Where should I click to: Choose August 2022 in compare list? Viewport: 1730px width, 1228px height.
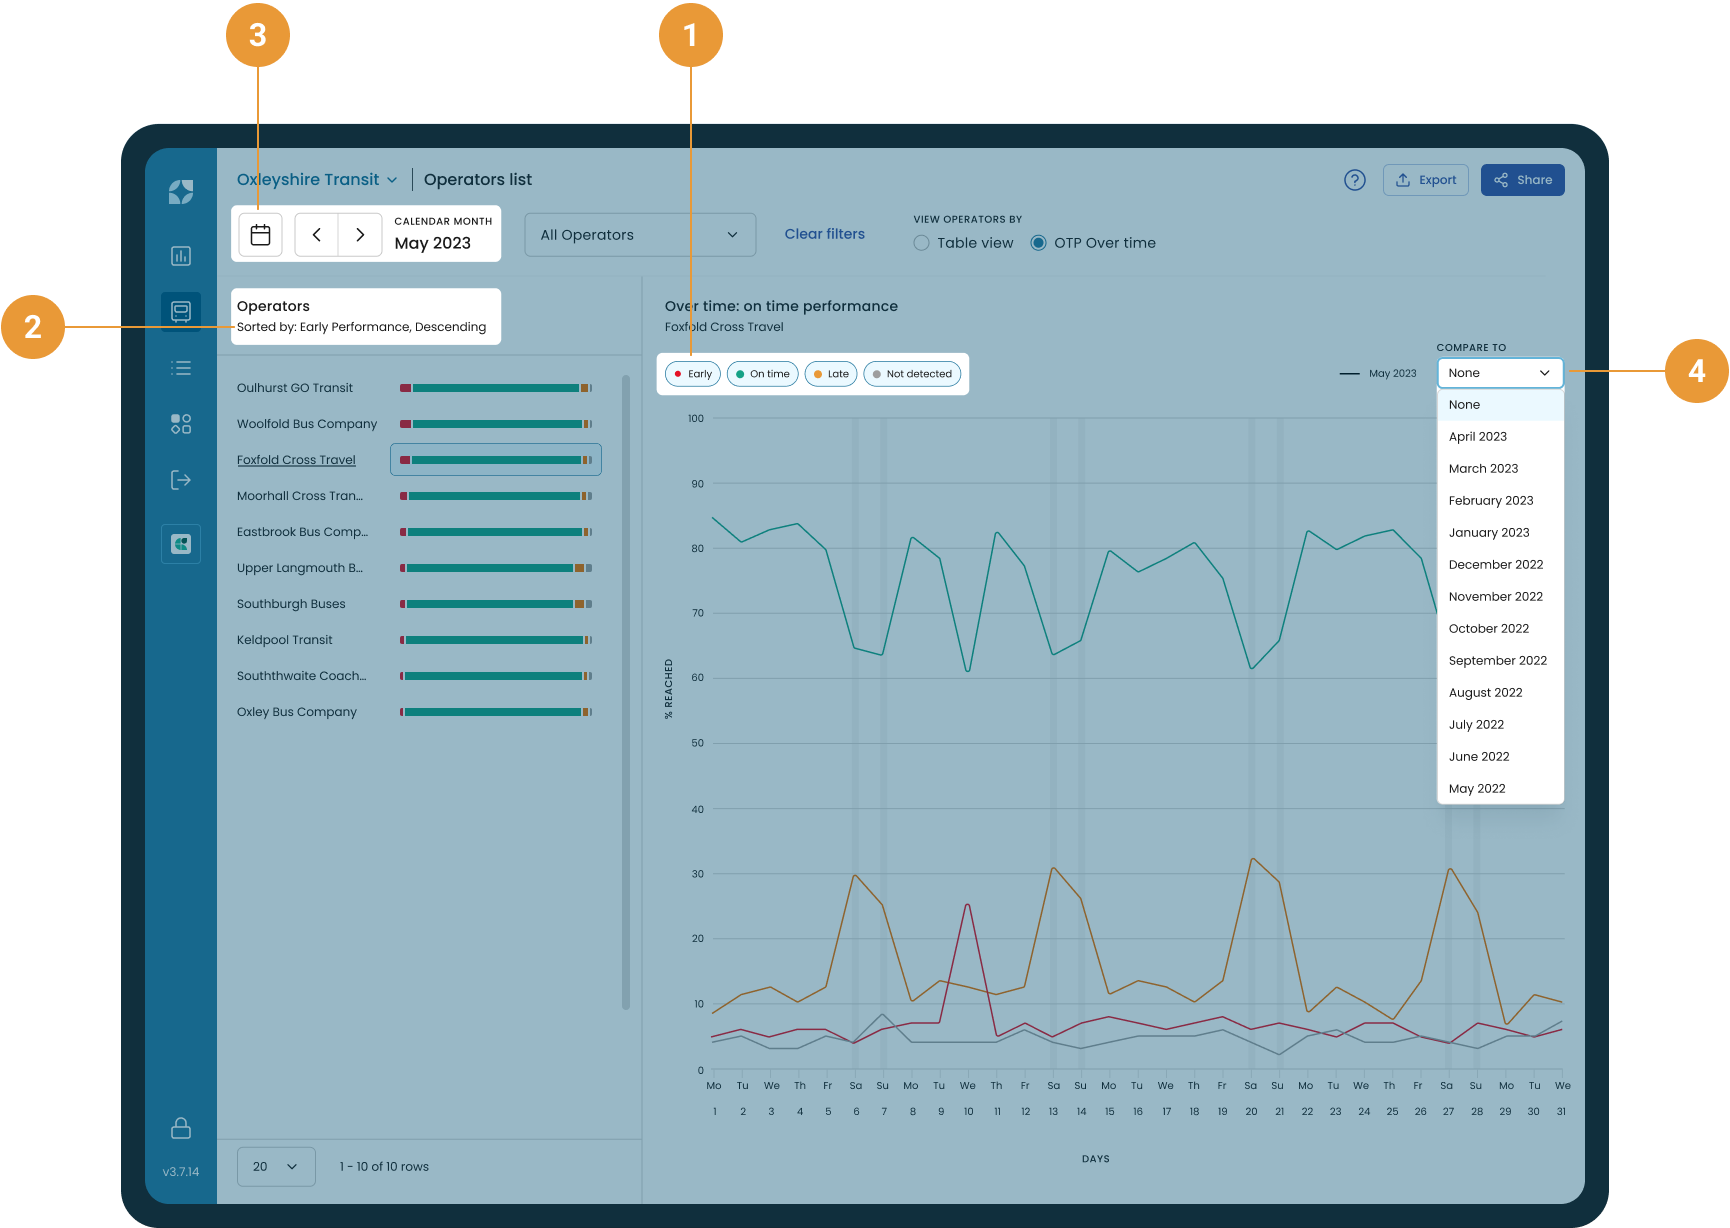1500,693
